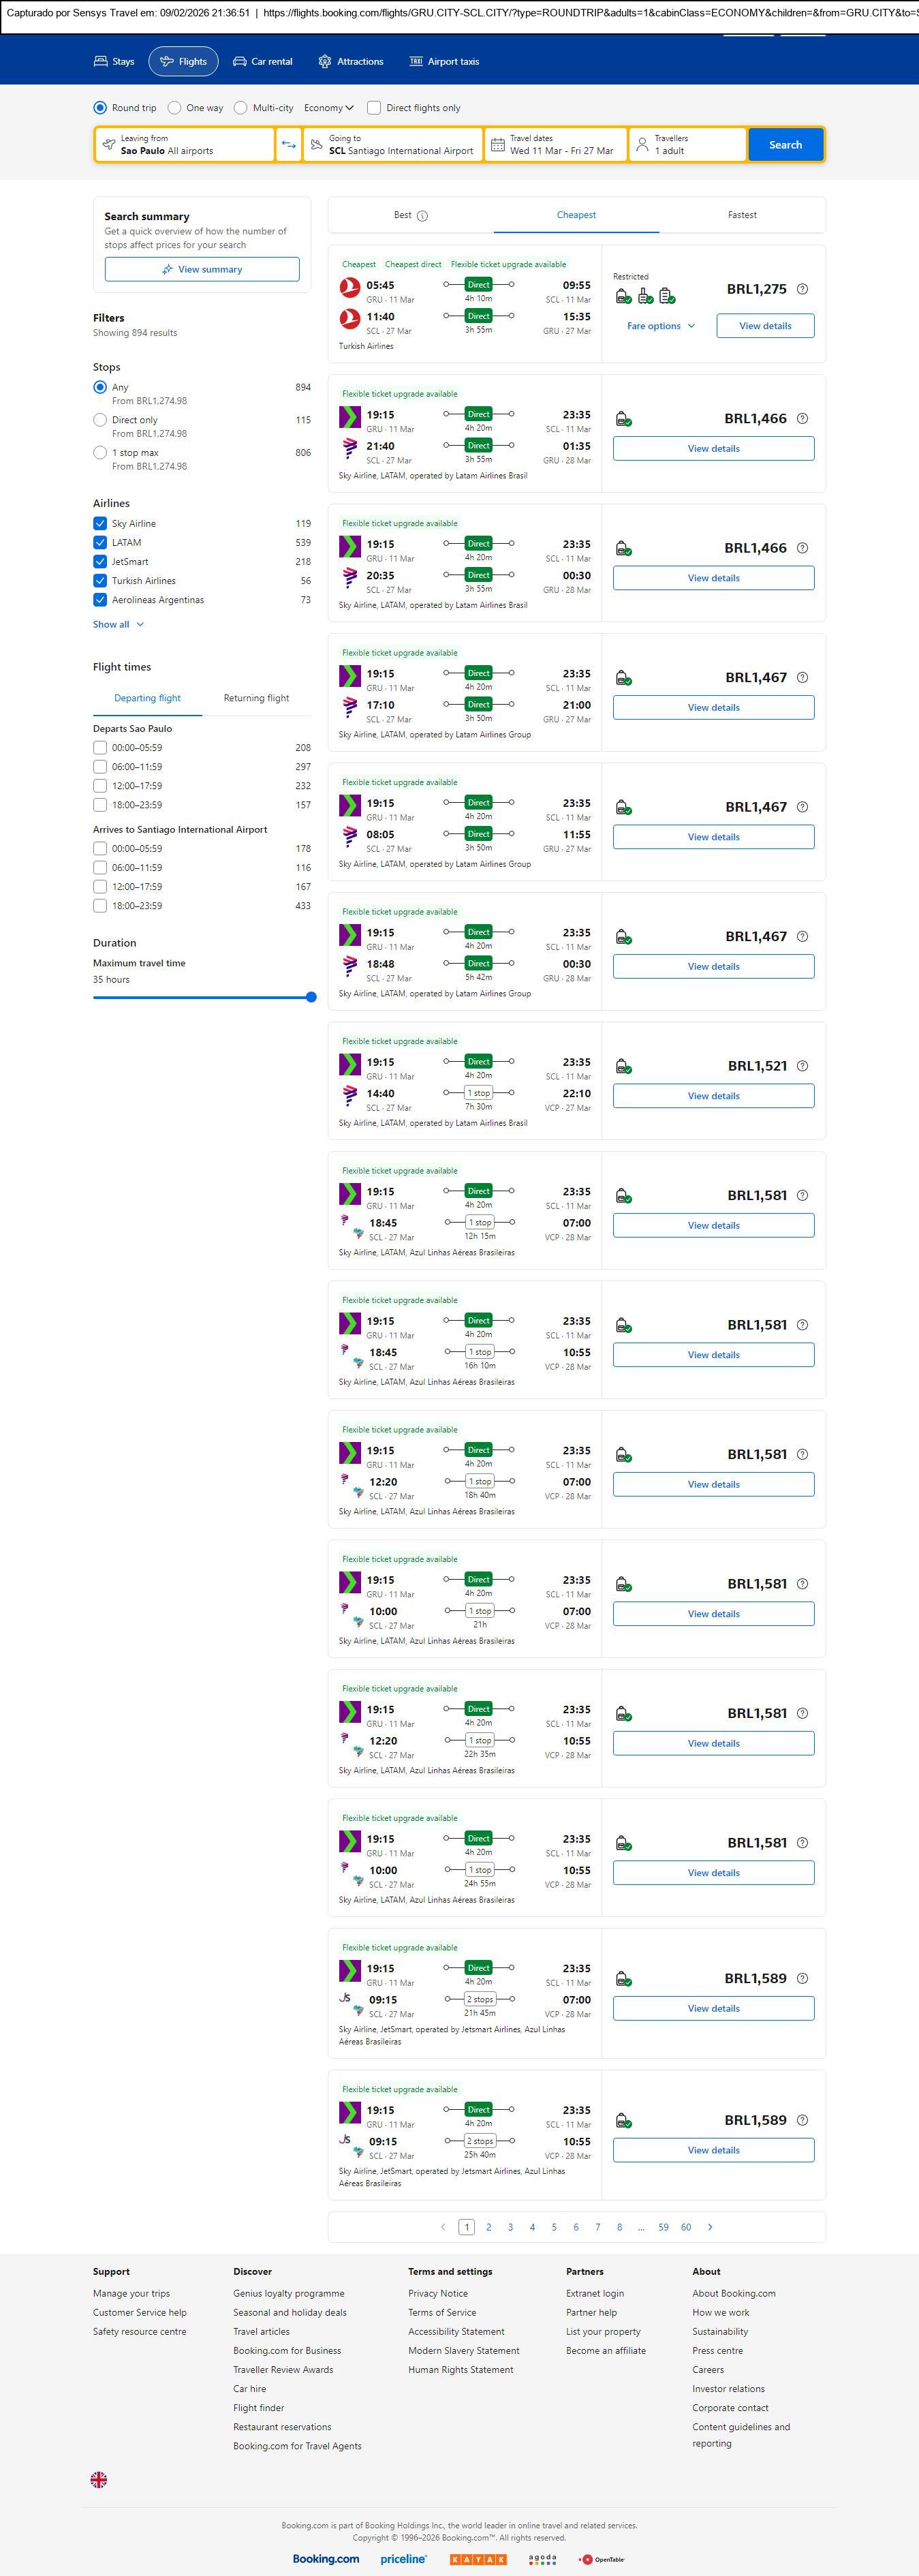Click the Maximum travel time slider handle
The image size is (919, 2576).
pyautogui.click(x=311, y=997)
